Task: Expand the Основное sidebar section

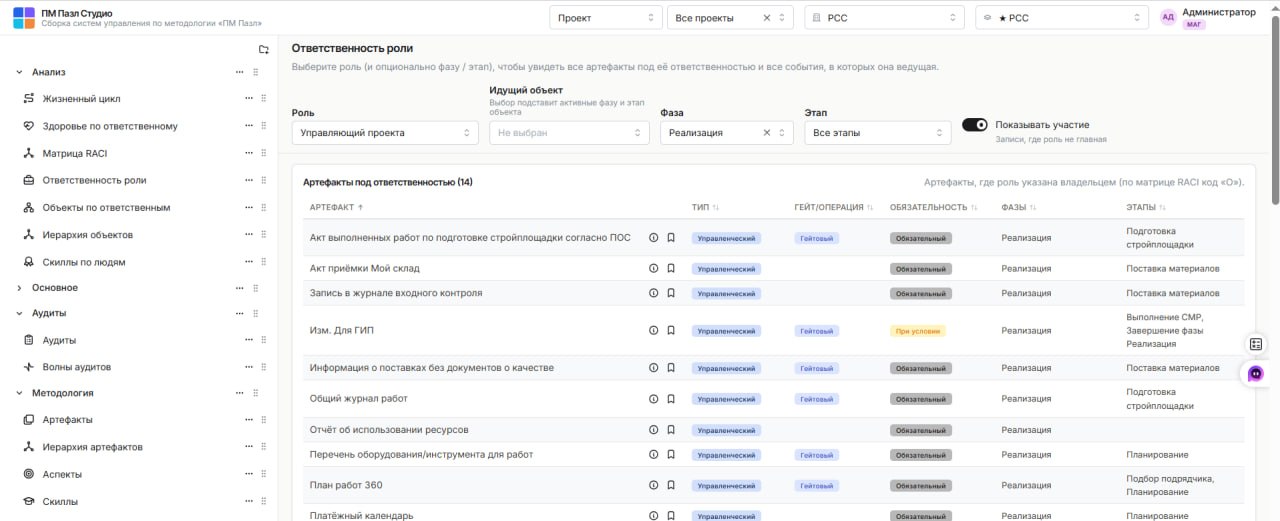Action: pos(54,288)
